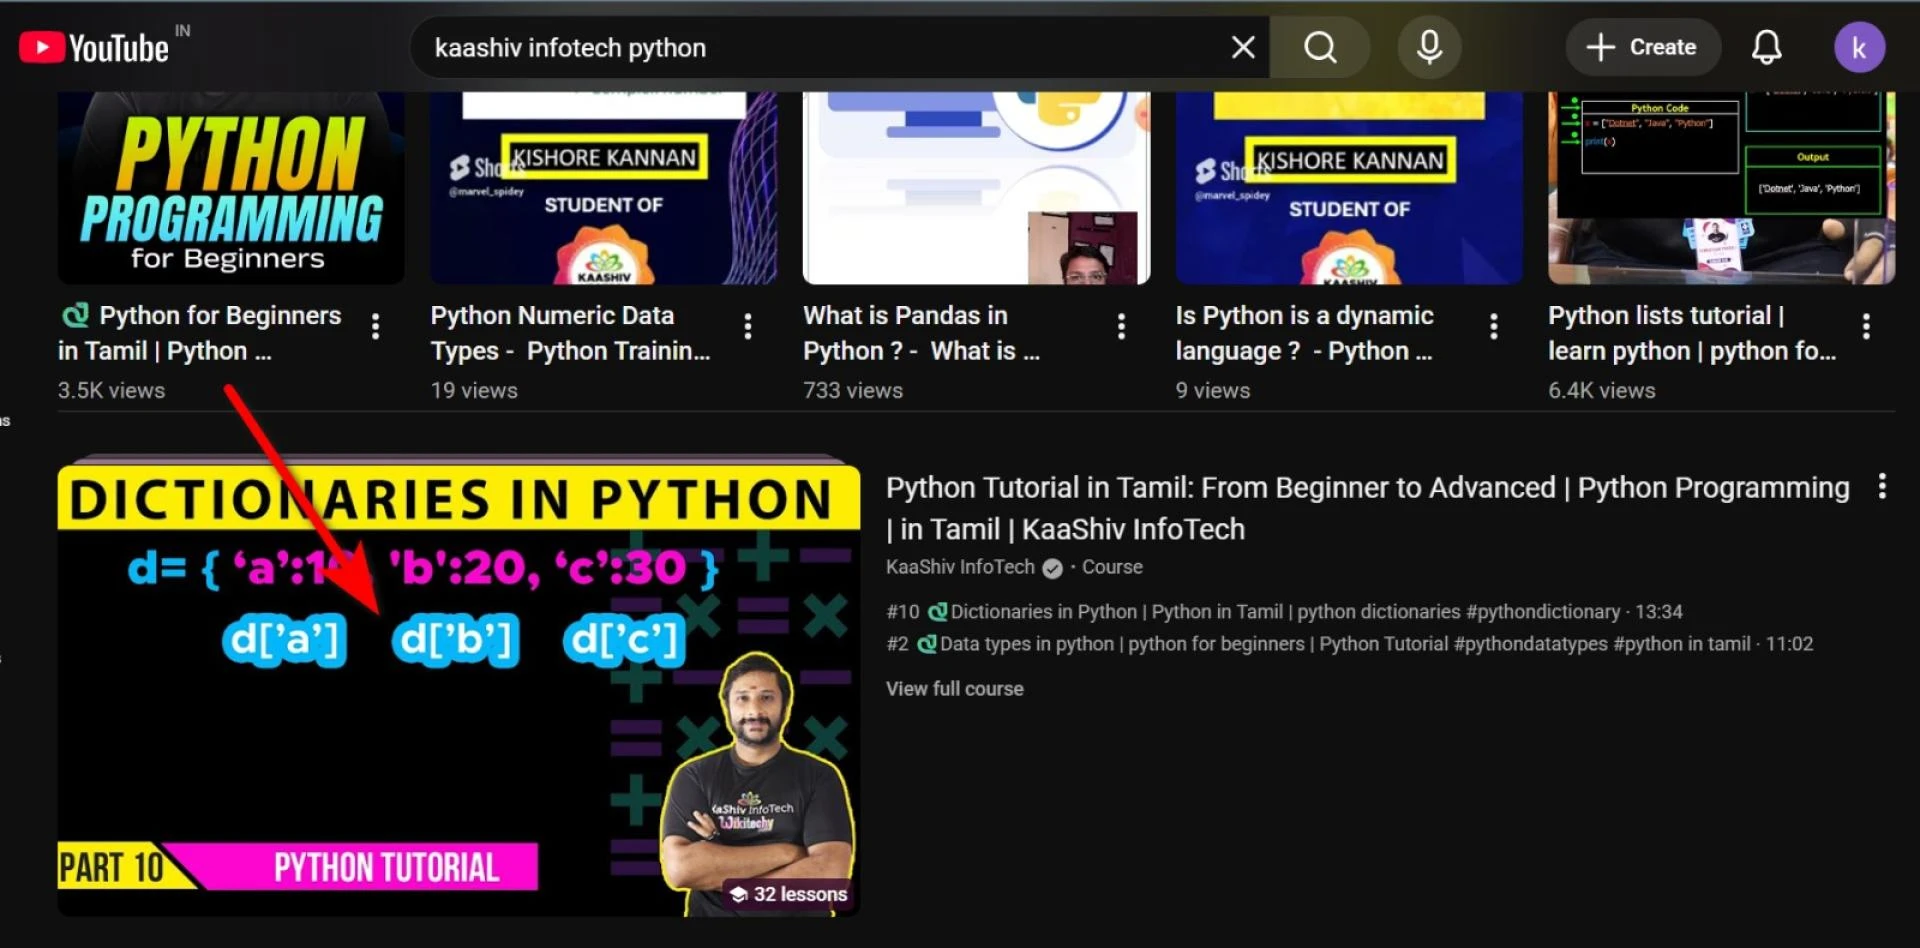Clear the search box with the X icon
The width and height of the screenshot is (1920, 948).
pos(1243,47)
